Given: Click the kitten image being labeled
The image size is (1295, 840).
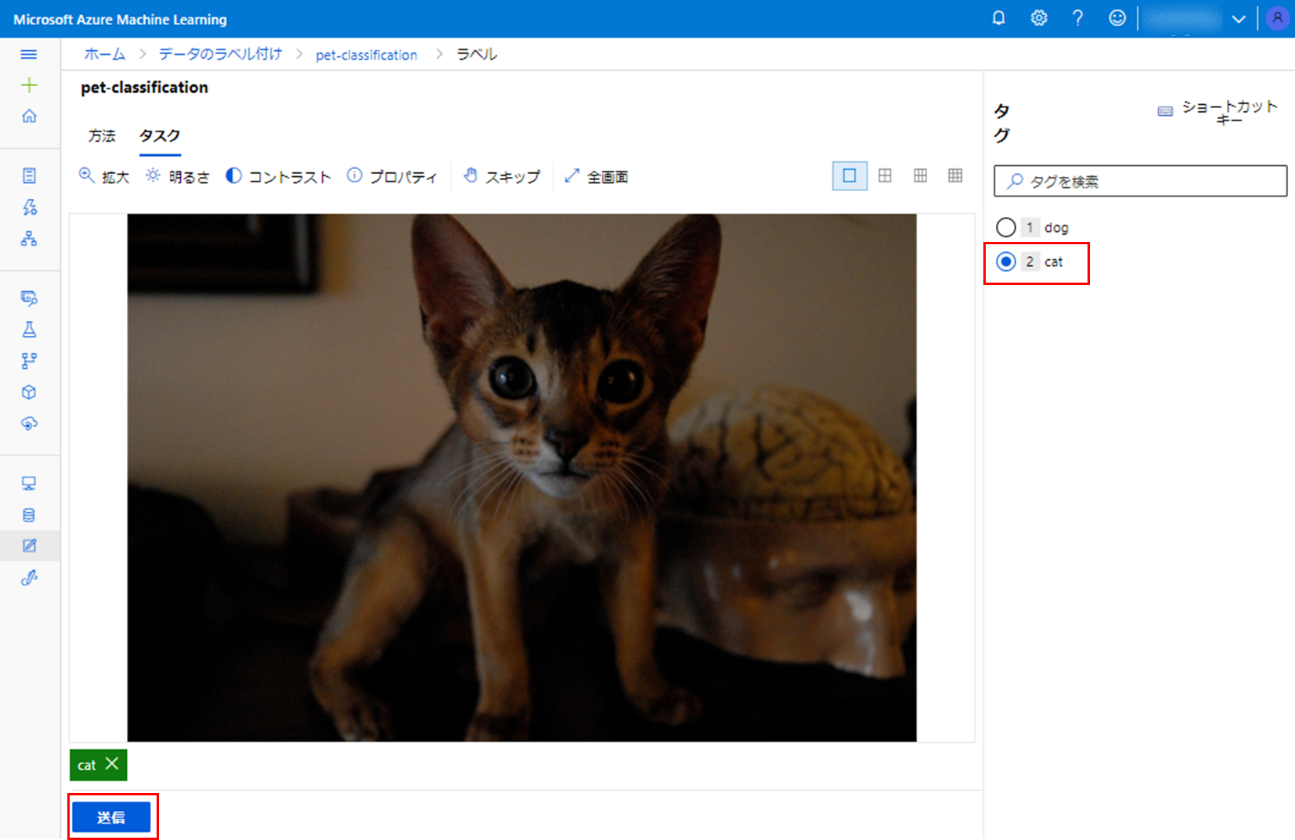Looking at the screenshot, I should pos(522,478).
